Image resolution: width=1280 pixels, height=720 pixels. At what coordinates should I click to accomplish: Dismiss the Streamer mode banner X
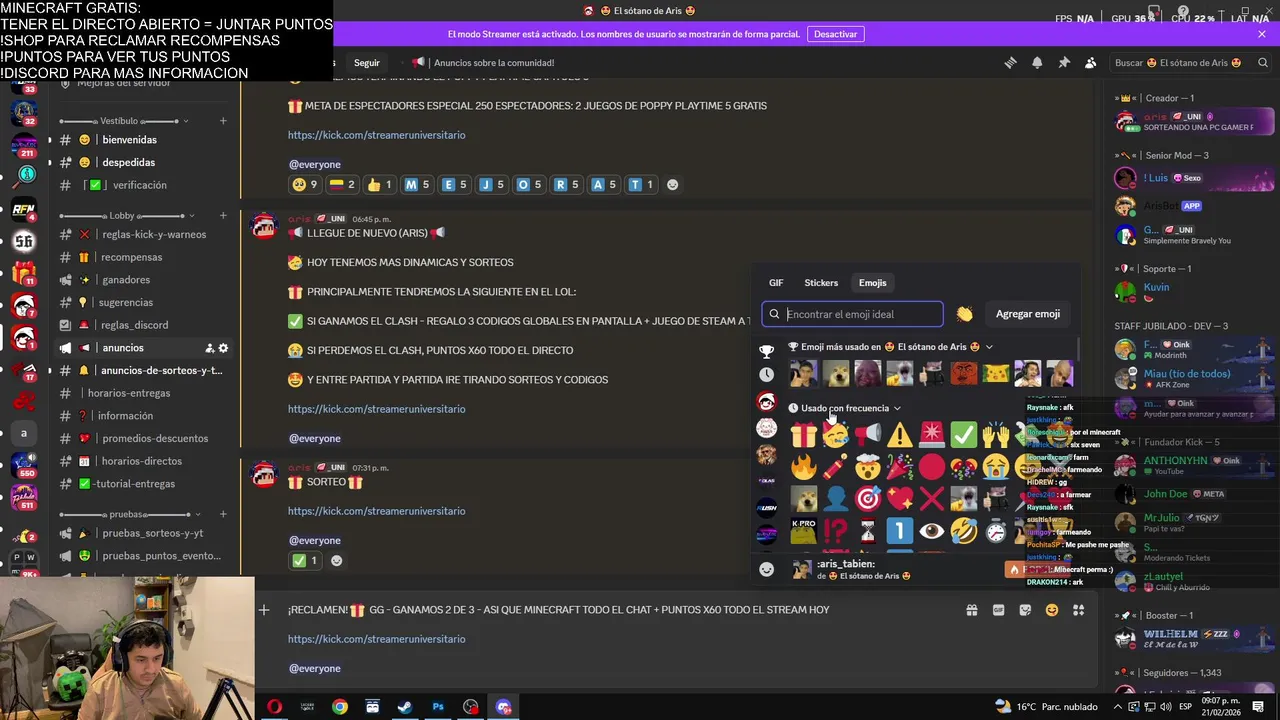(1261, 34)
